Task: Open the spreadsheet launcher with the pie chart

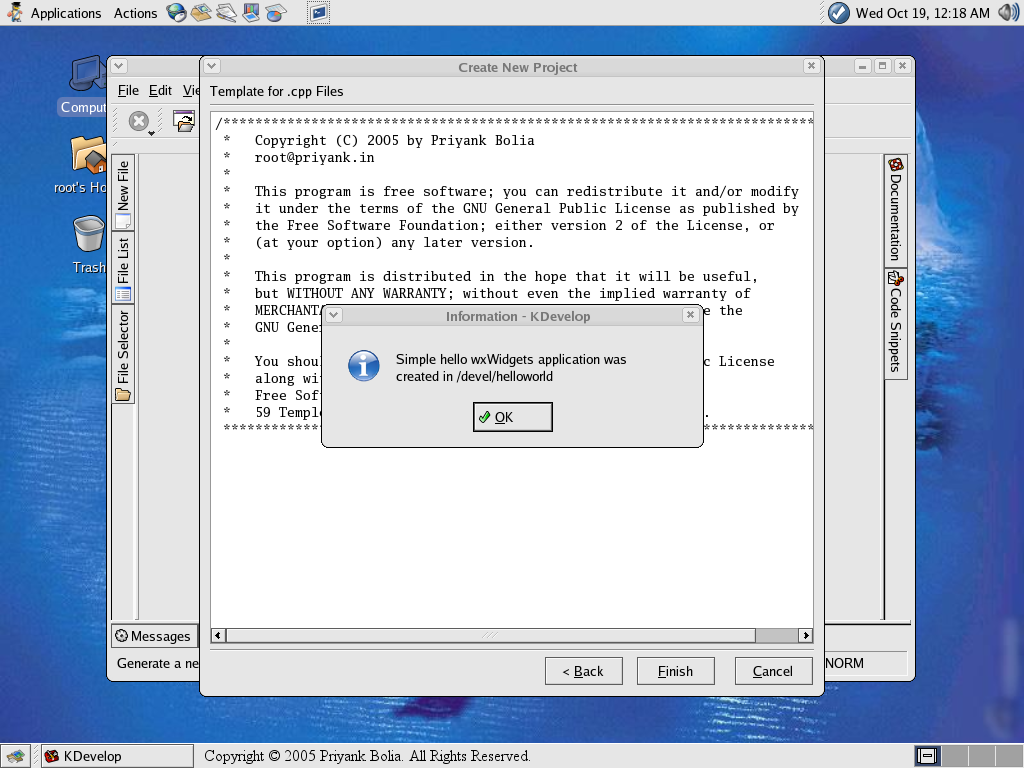Action: [x=276, y=12]
